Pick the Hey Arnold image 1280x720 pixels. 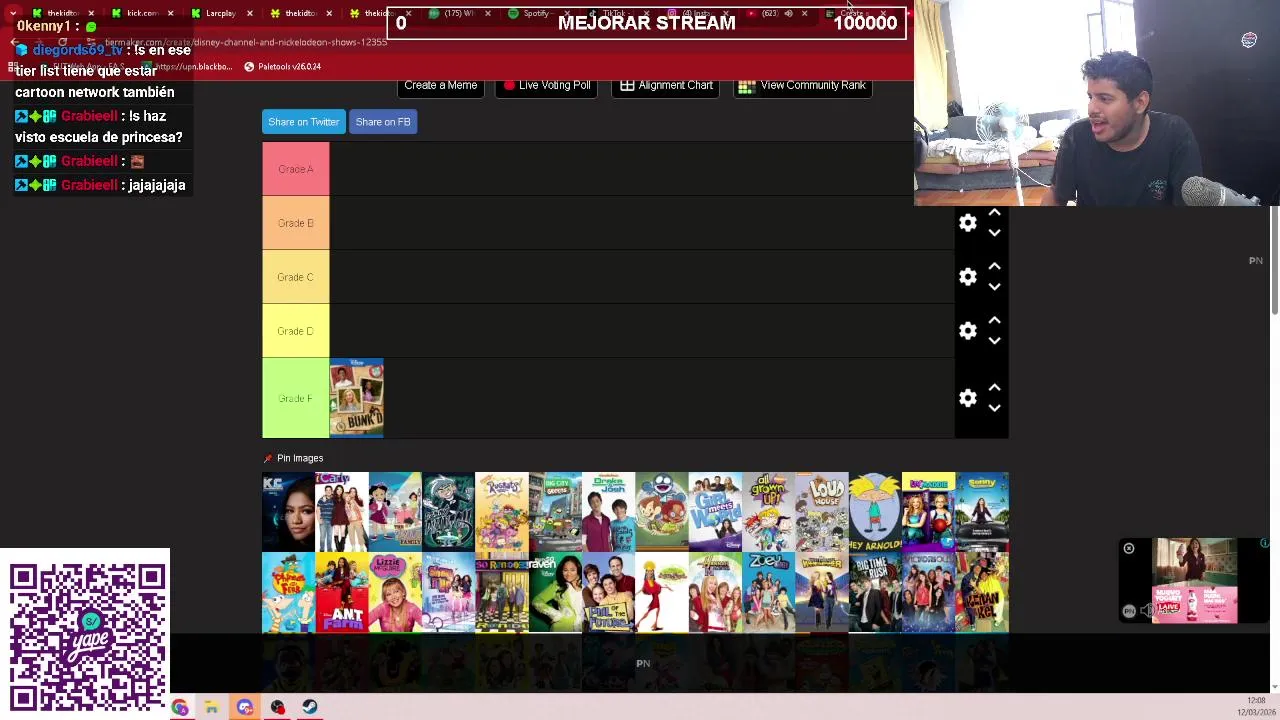coord(875,512)
